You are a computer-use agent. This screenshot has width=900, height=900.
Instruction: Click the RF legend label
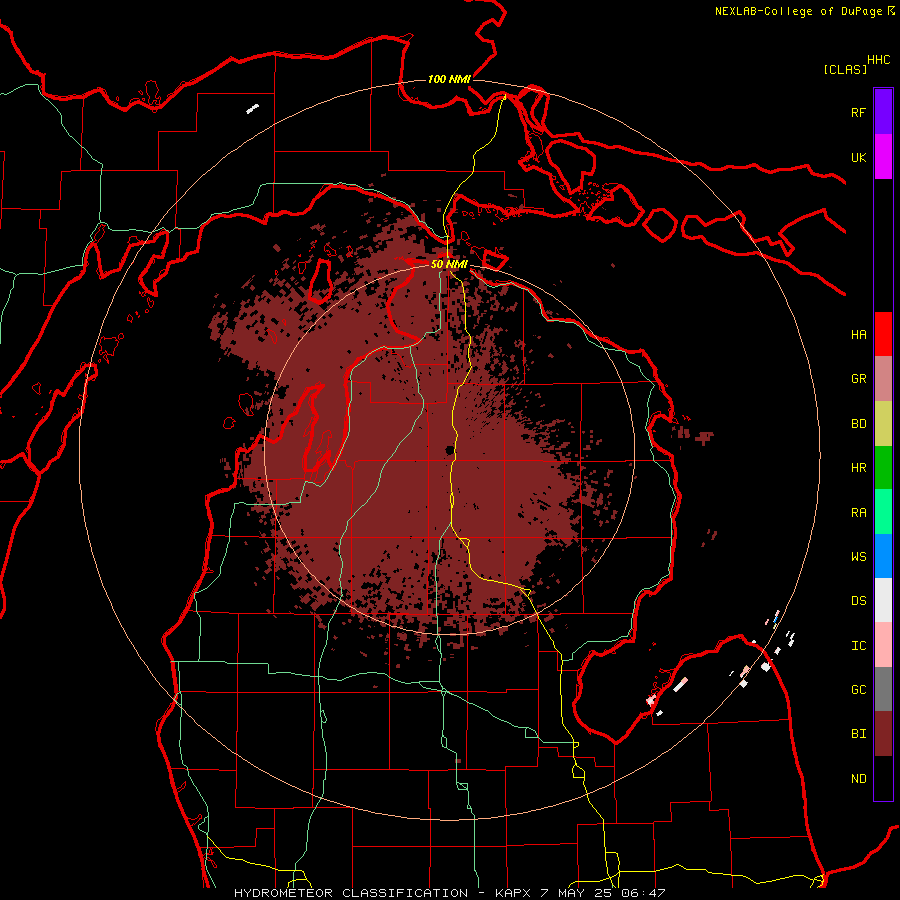(x=858, y=112)
